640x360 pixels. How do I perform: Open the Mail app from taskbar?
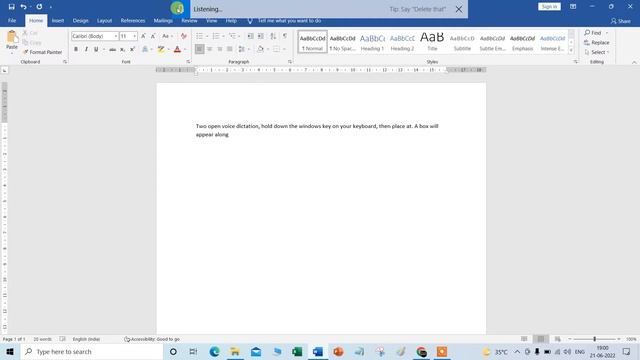[256, 351]
